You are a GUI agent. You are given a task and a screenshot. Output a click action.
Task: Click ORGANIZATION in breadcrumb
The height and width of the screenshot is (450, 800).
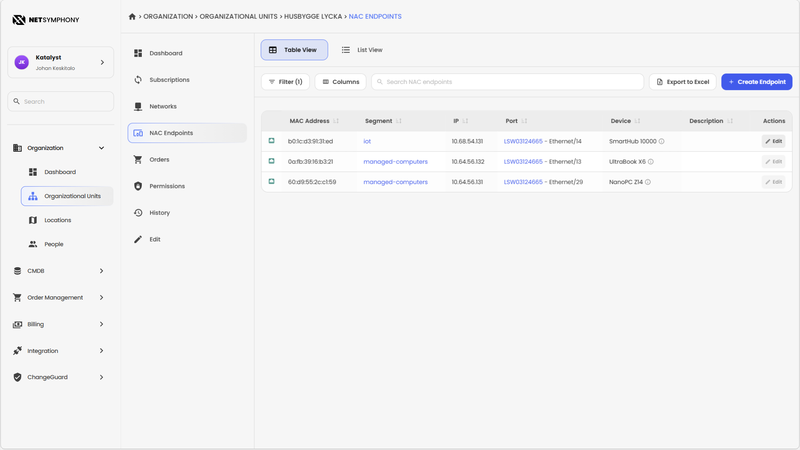point(168,16)
